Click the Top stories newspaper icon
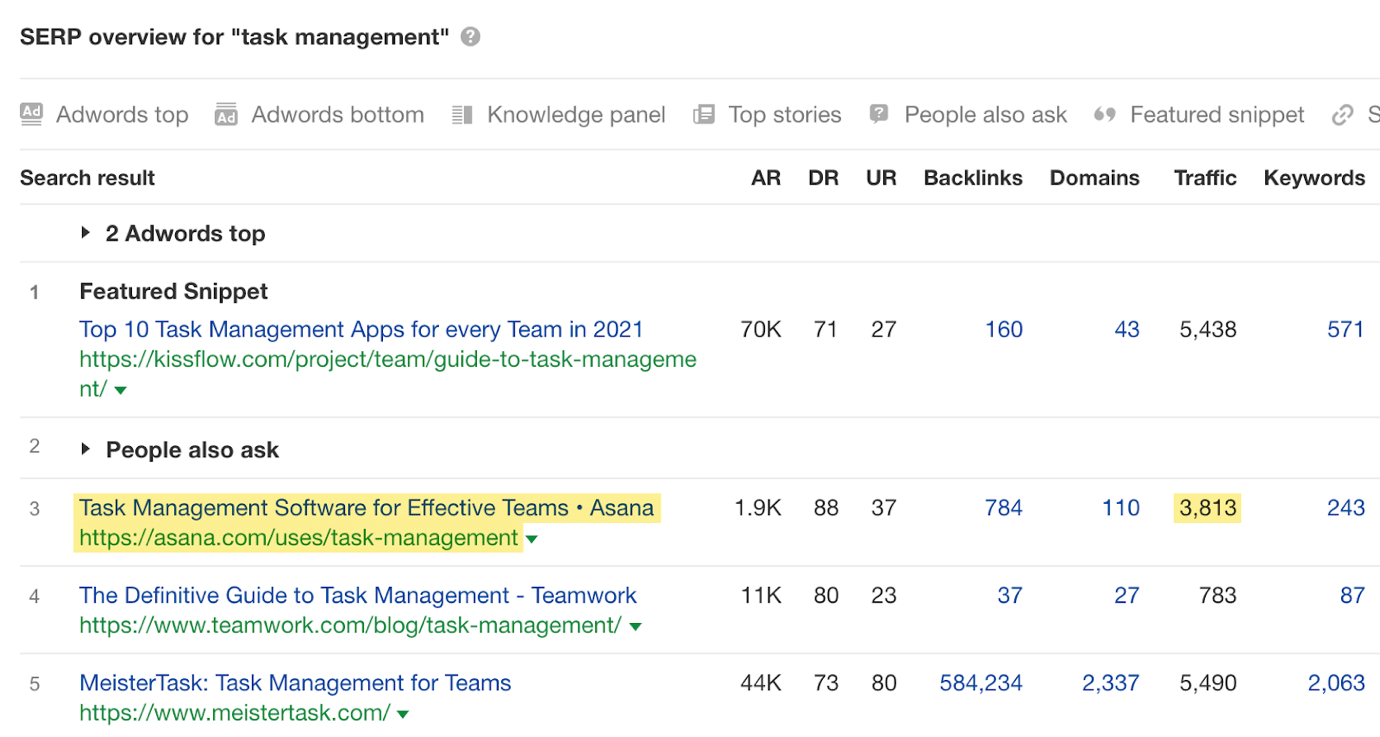Image resolution: width=1380 pixels, height=737 pixels. pos(704,115)
